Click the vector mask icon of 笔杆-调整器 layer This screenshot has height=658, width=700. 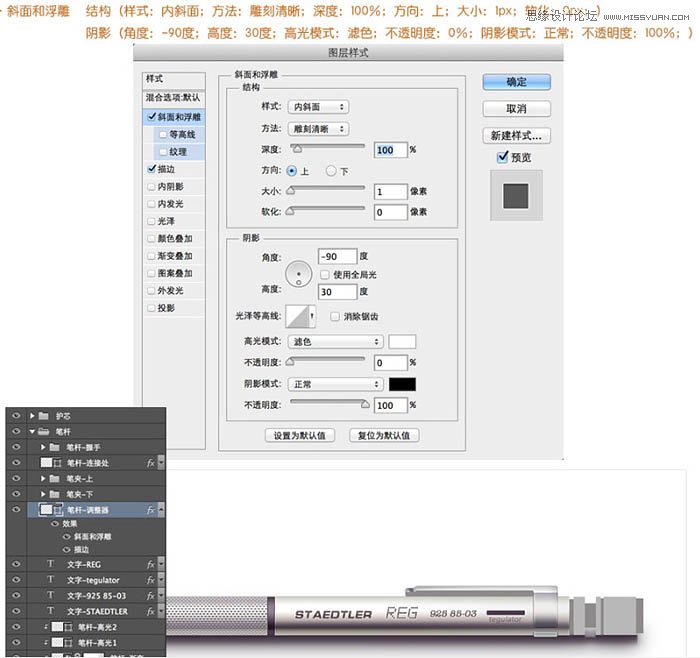tap(58, 510)
